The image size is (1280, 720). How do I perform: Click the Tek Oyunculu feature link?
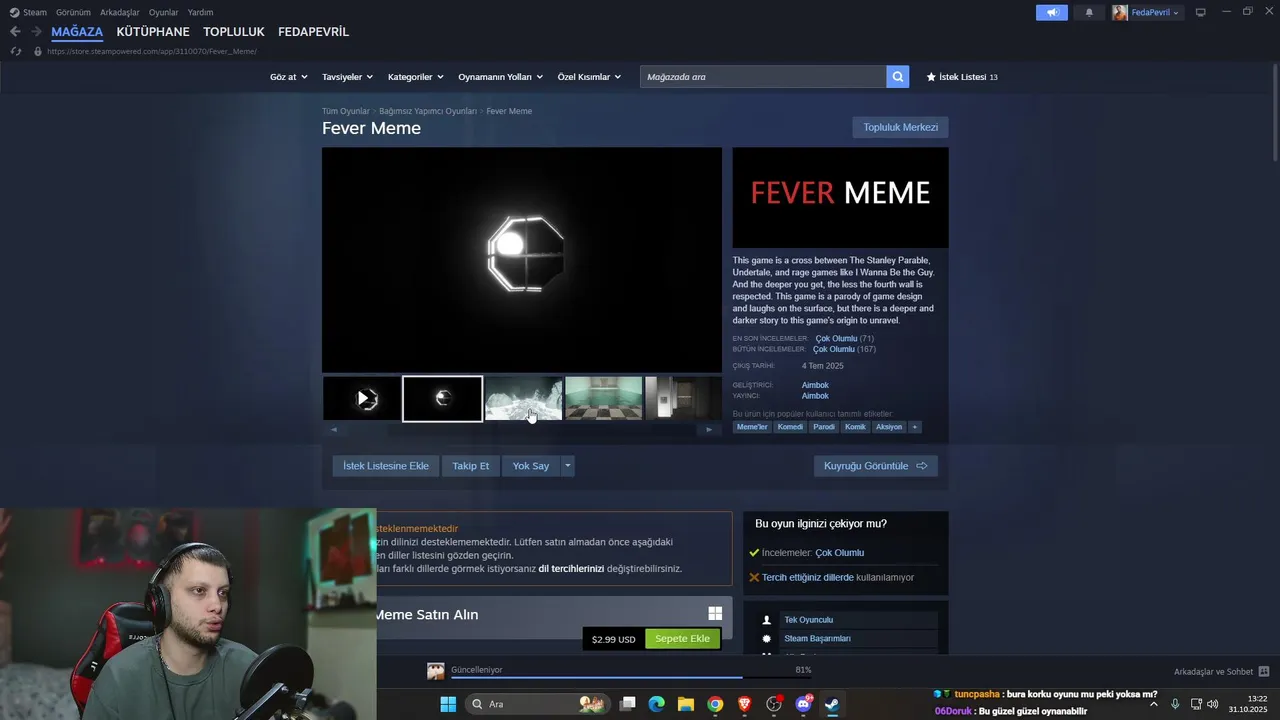coord(809,620)
